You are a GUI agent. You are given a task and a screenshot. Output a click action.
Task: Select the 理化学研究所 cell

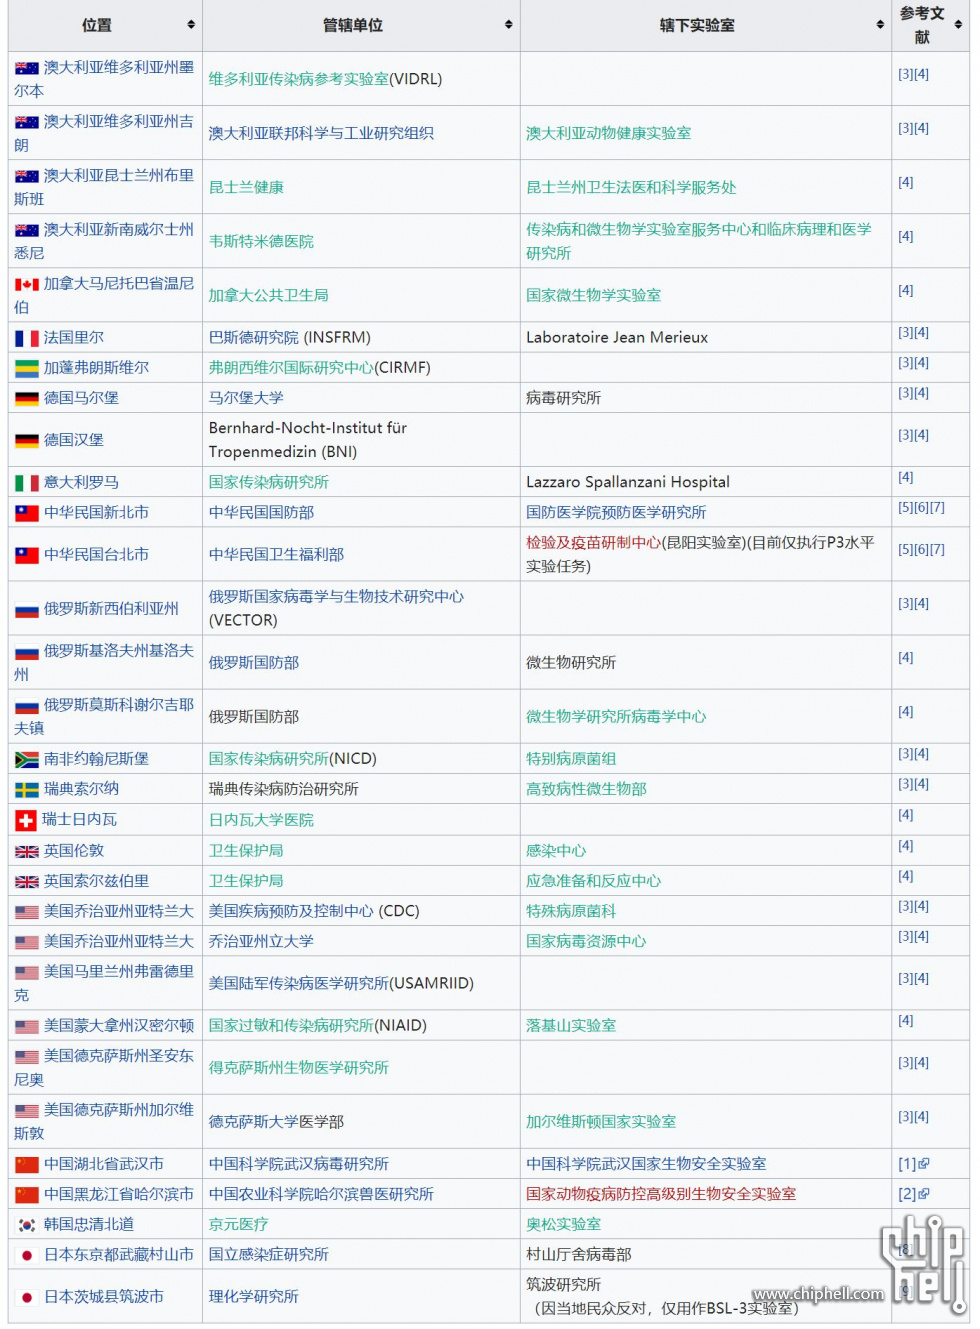point(361,1296)
